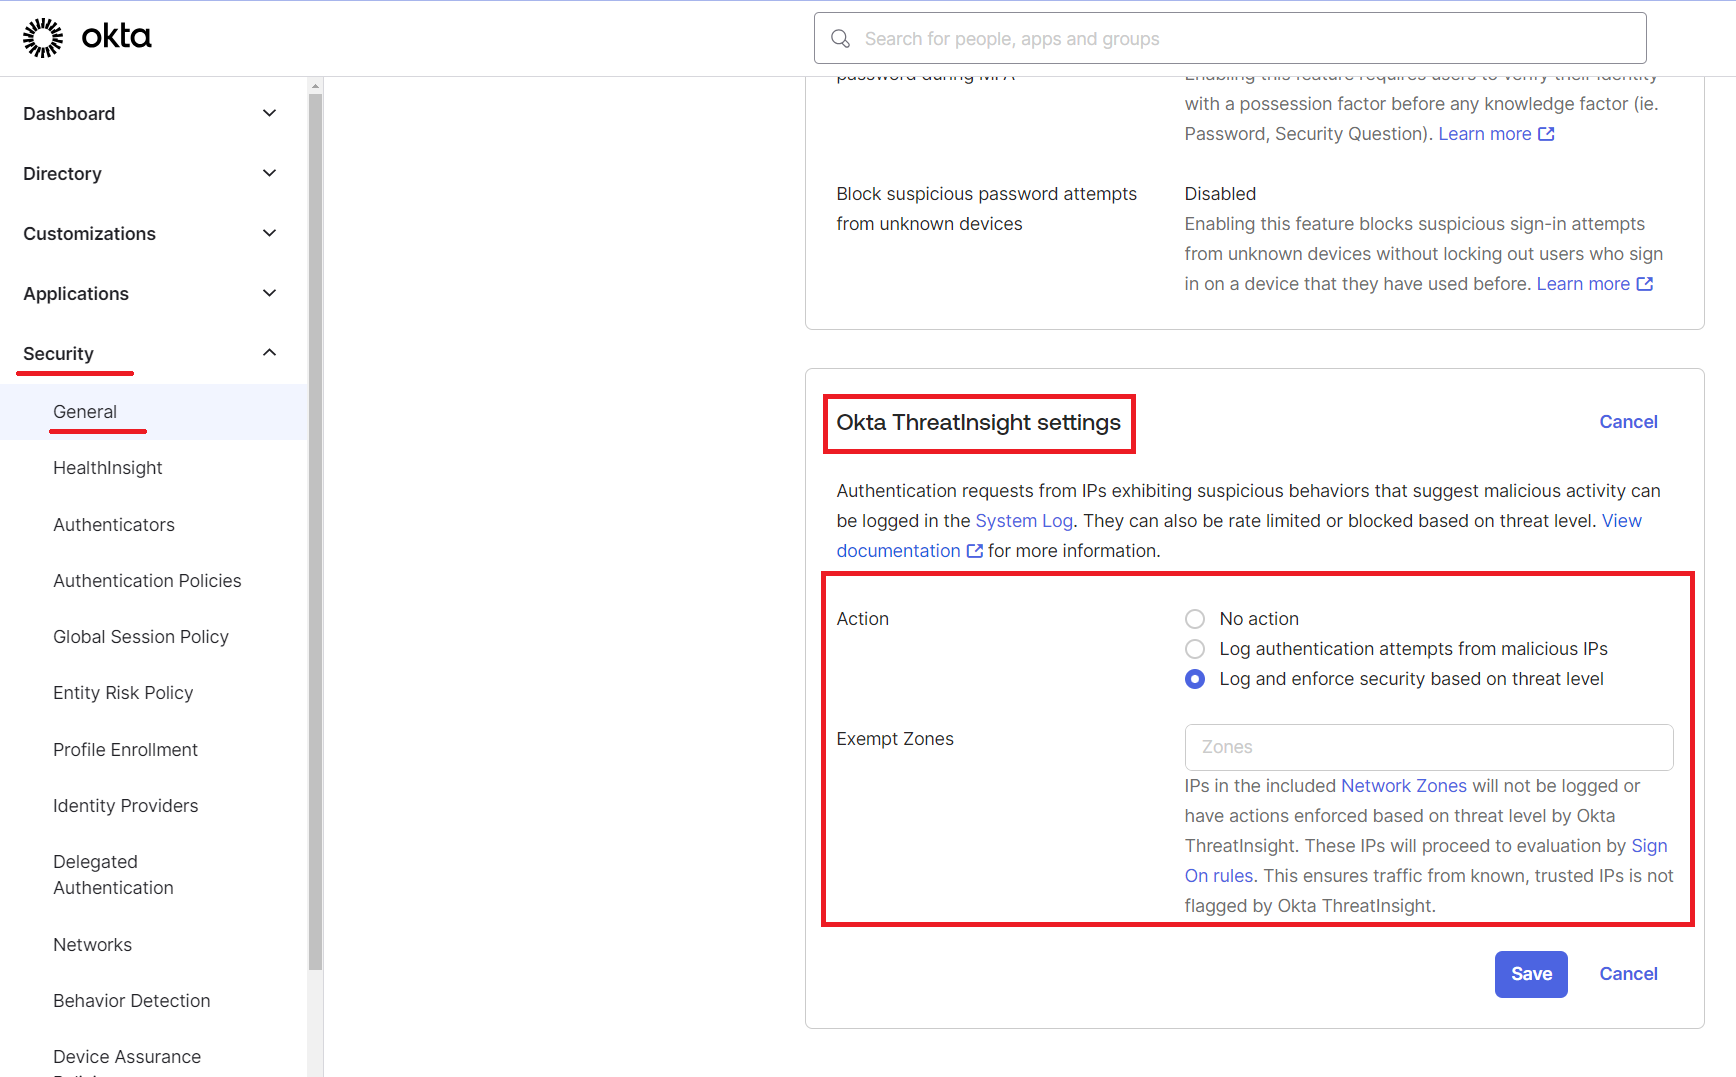Image resolution: width=1736 pixels, height=1077 pixels.
Task: Click the Network Zones link
Action: [1403, 786]
